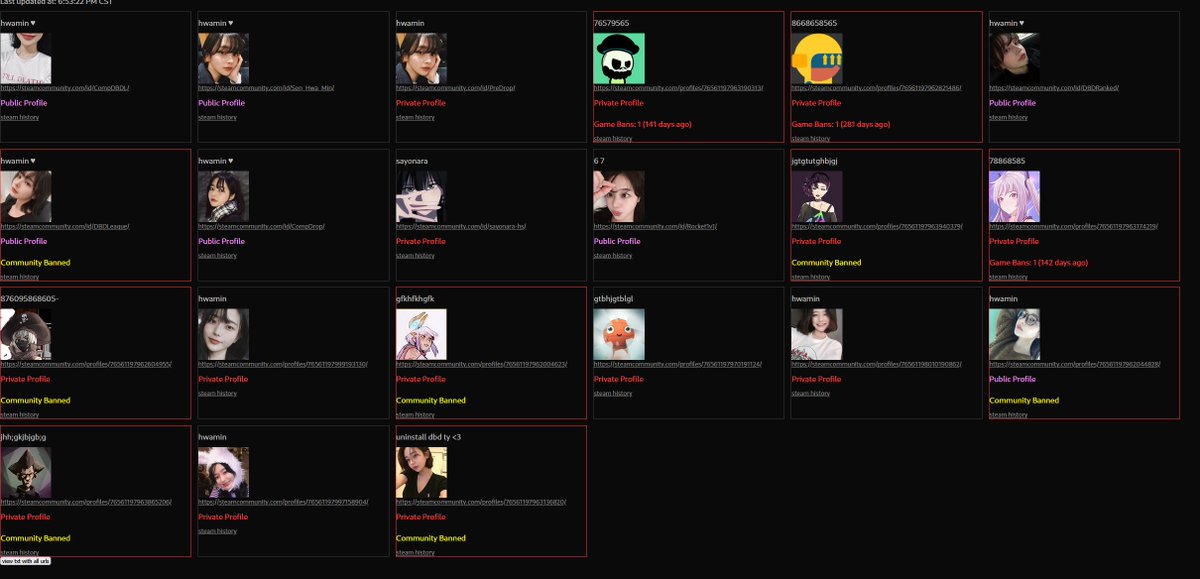Open the steamcommunity.com/id/PreDrop/ profile link
Screen dimensions: 1200x579
click(455, 88)
